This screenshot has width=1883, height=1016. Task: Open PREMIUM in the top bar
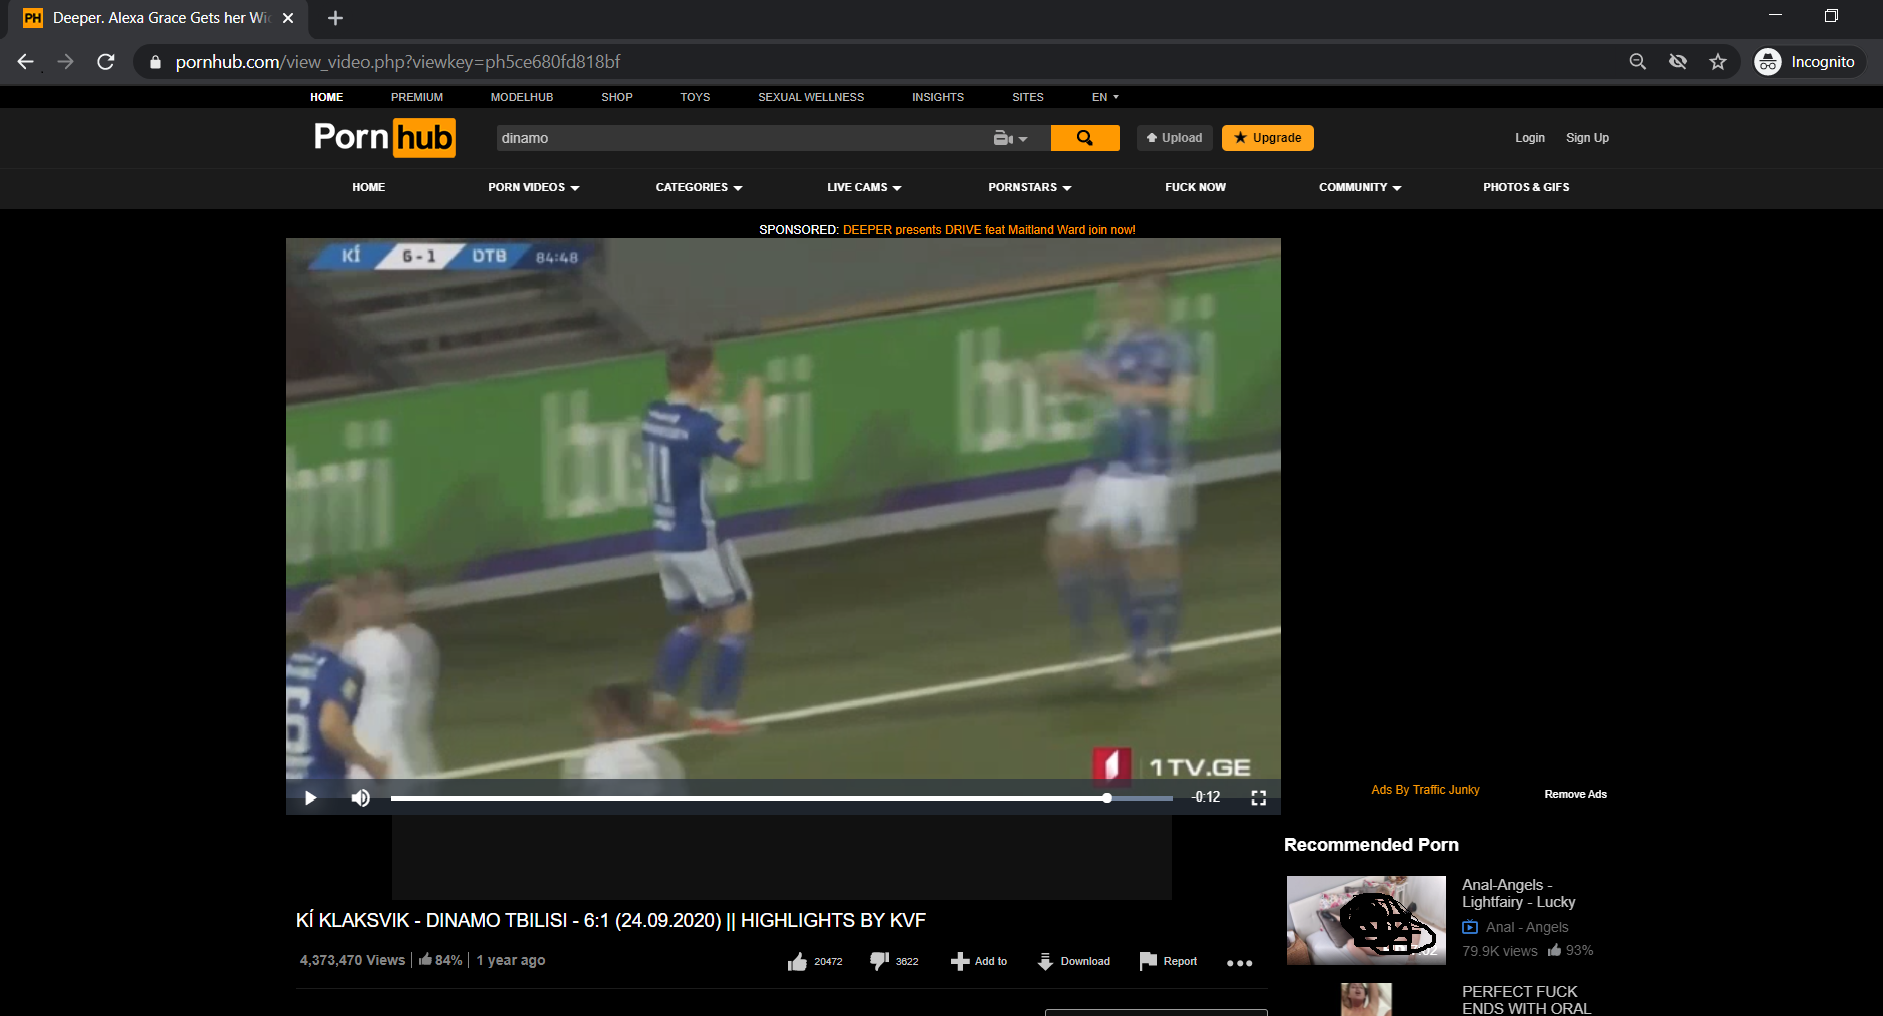click(417, 97)
